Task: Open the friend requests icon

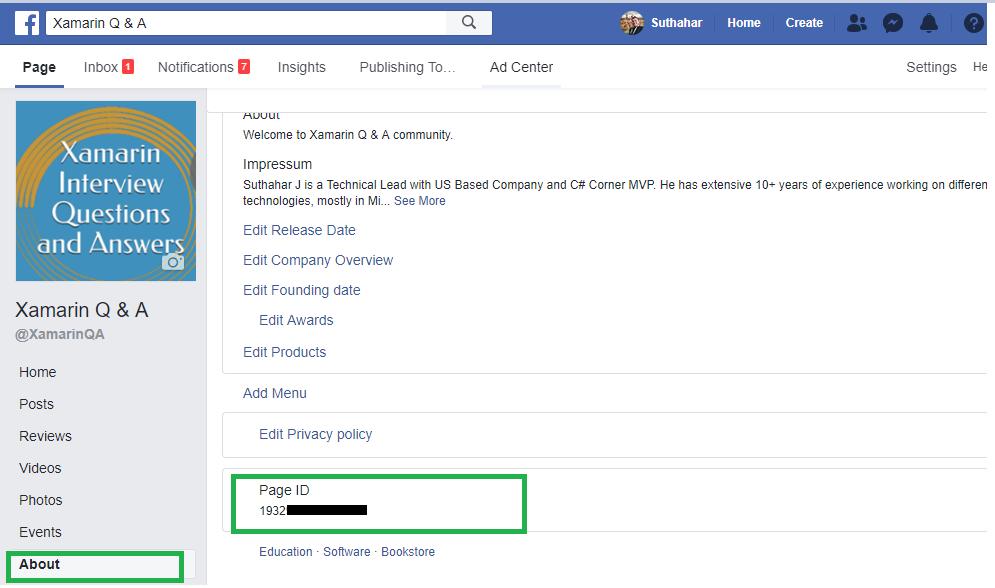Action: point(857,23)
